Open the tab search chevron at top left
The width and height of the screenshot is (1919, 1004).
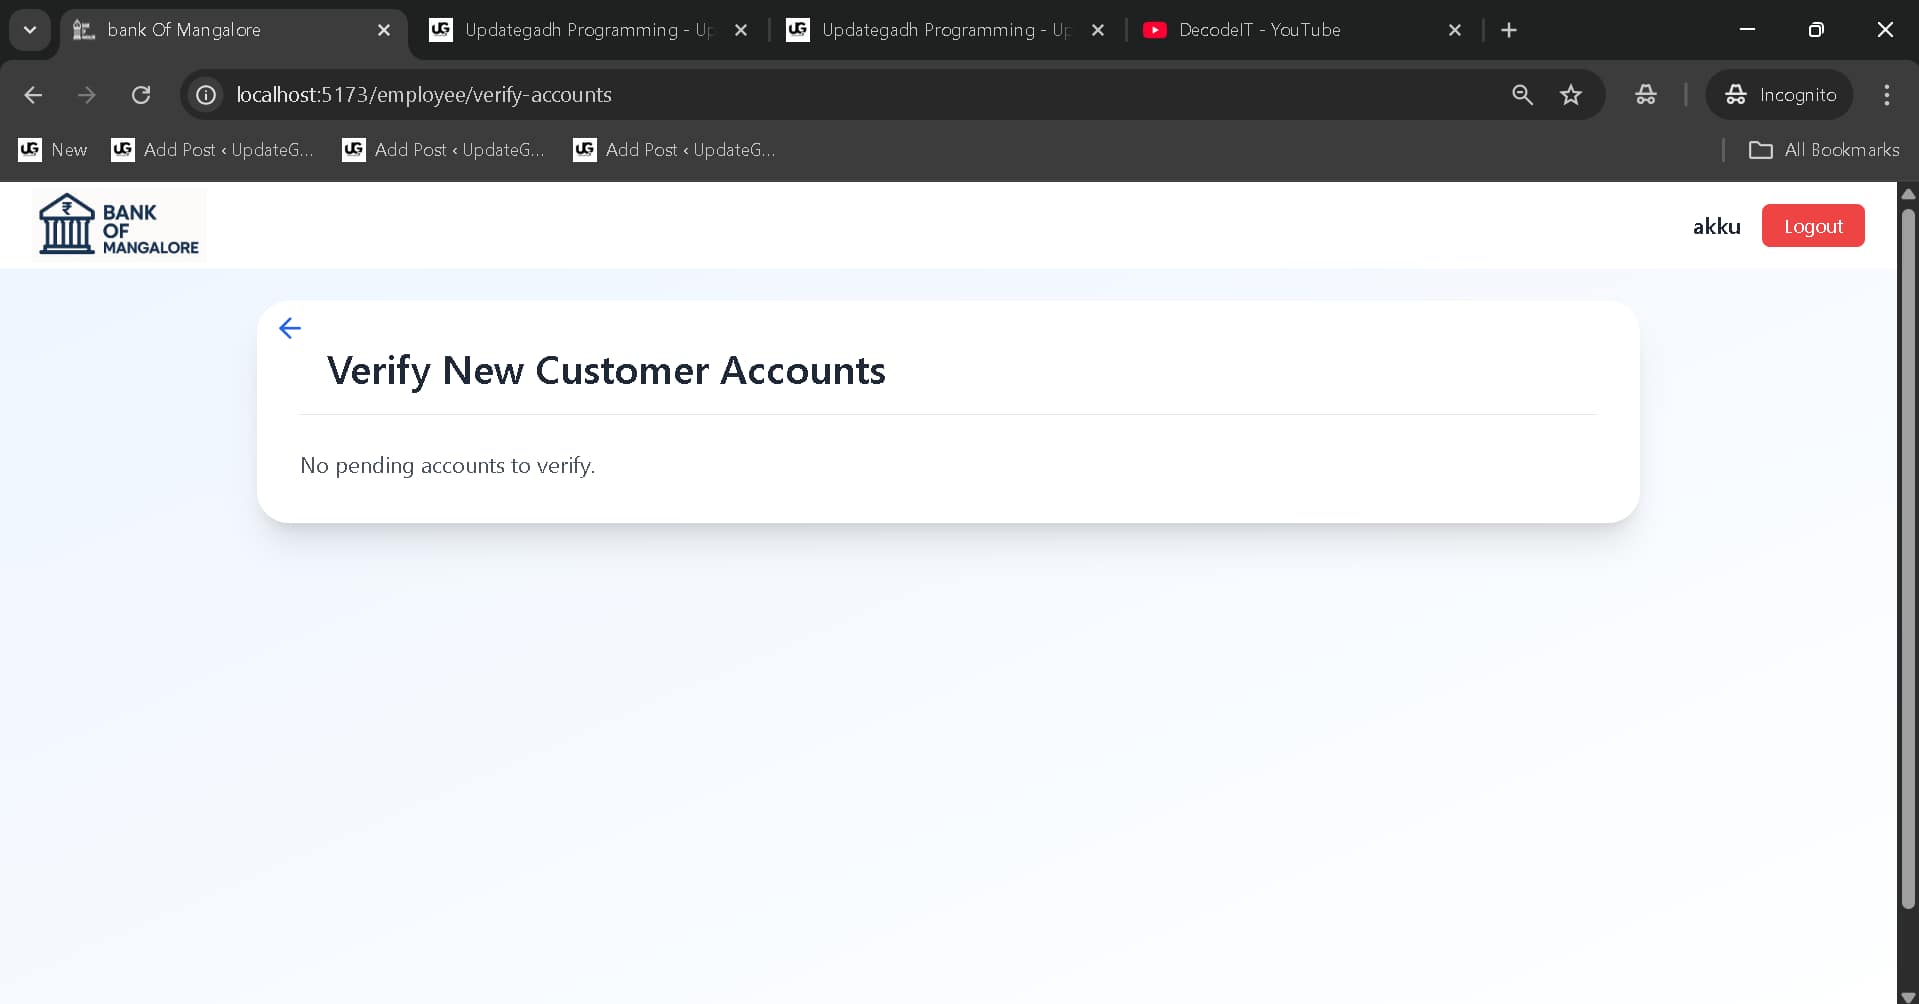pos(29,30)
